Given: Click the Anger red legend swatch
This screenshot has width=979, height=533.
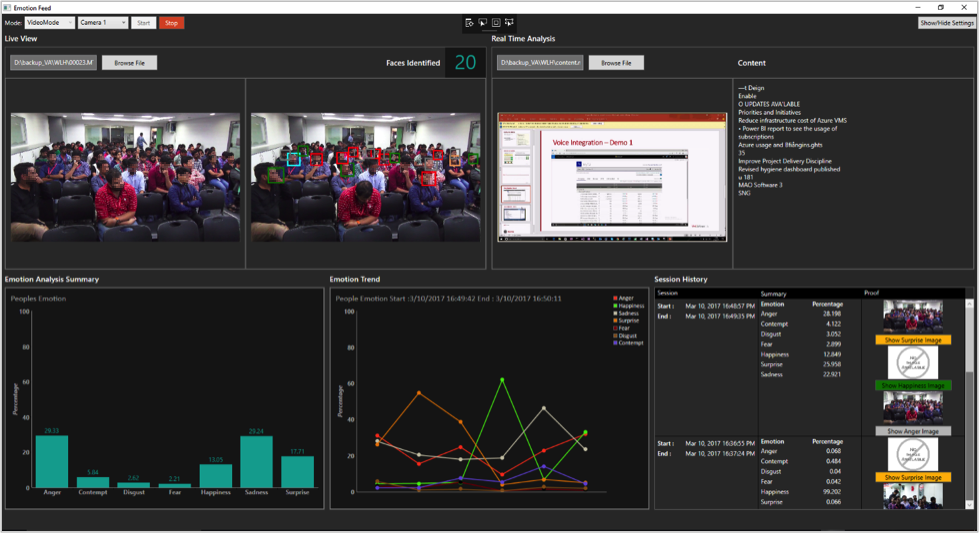Looking at the screenshot, I should click(616, 298).
